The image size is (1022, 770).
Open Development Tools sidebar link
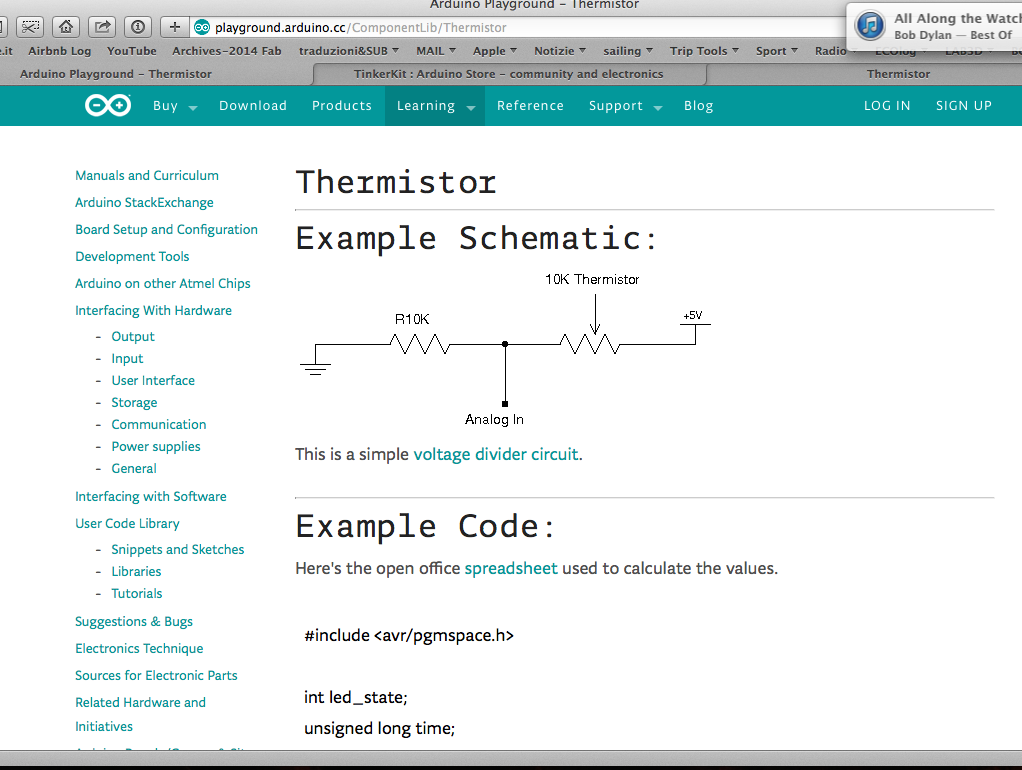[x=132, y=256]
